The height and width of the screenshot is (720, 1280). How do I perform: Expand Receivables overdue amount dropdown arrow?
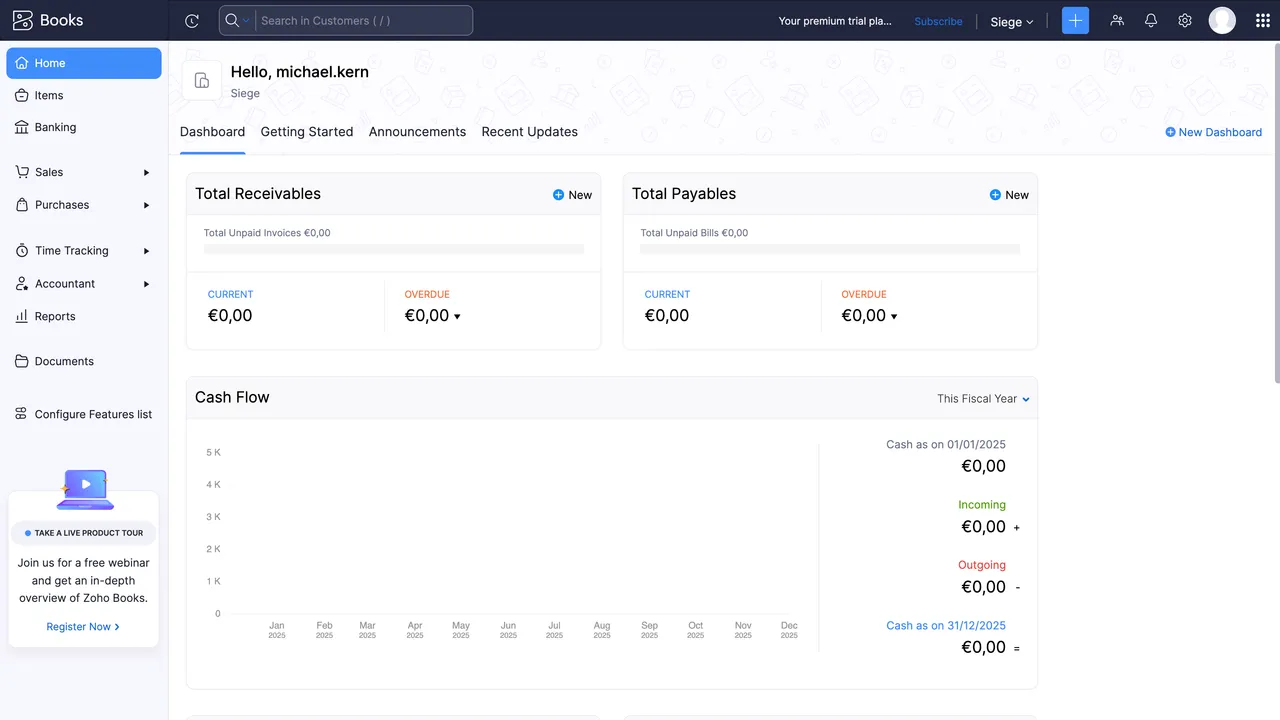[x=458, y=316]
